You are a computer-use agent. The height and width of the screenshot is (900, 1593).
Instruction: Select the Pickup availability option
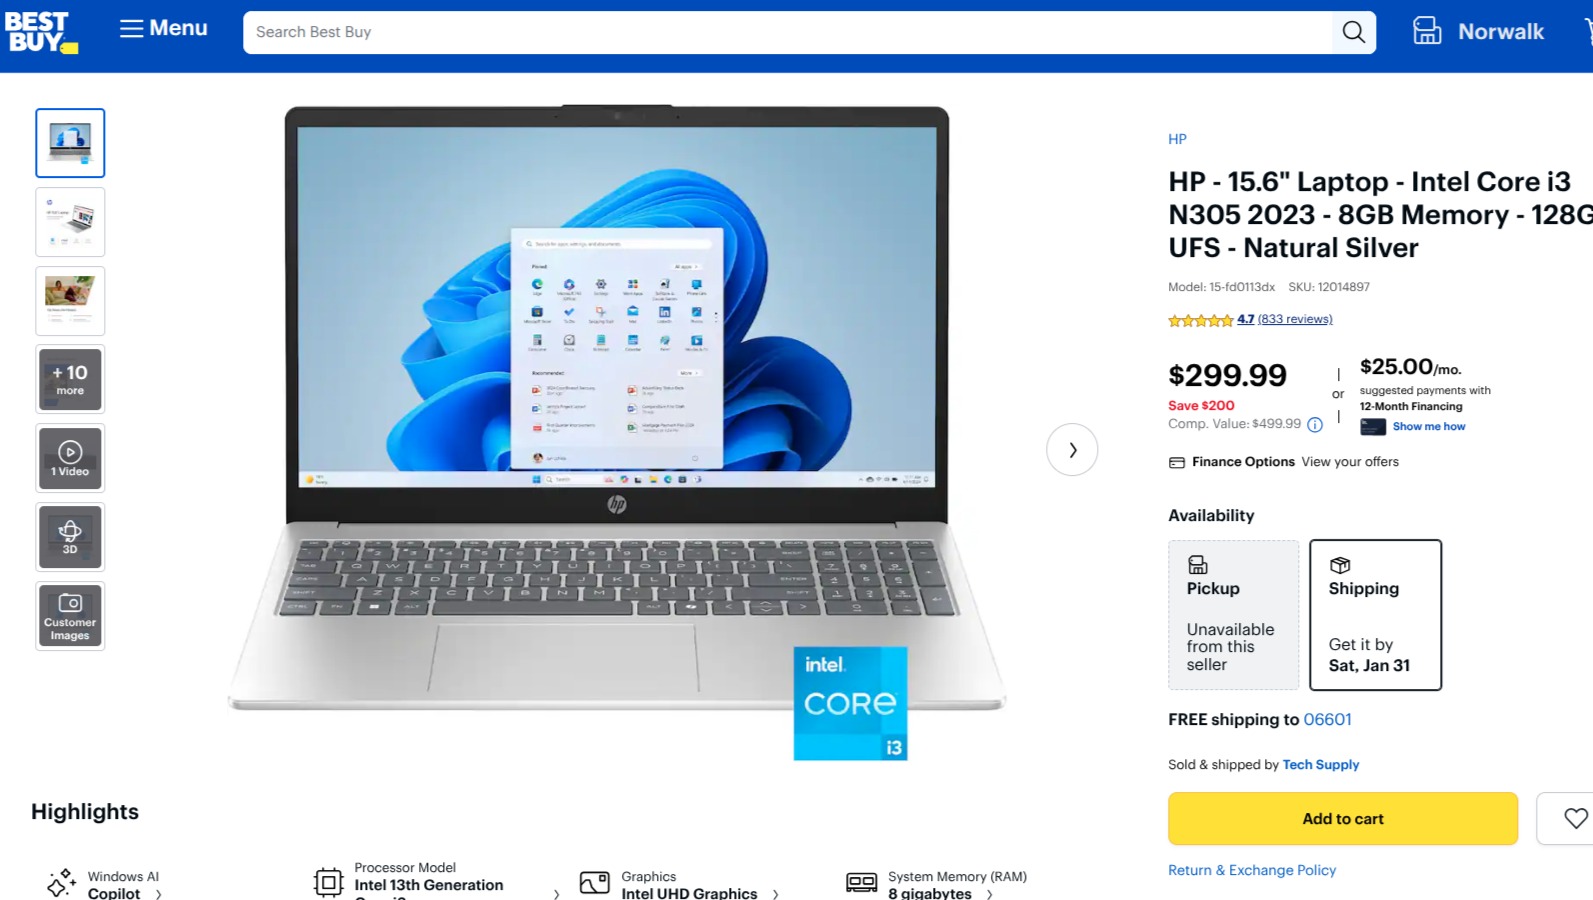(x=1233, y=615)
